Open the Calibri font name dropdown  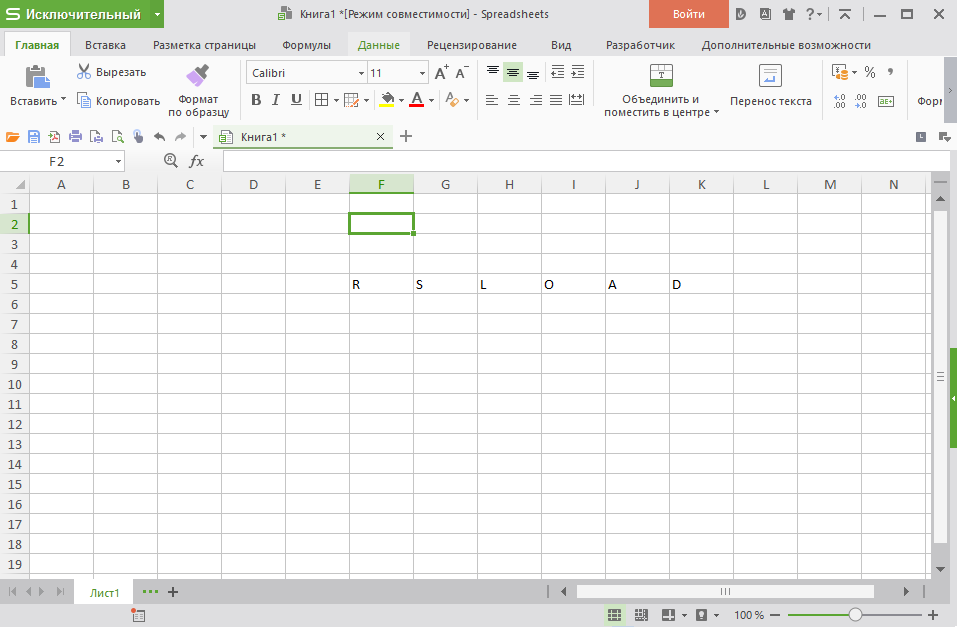(x=361, y=73)
